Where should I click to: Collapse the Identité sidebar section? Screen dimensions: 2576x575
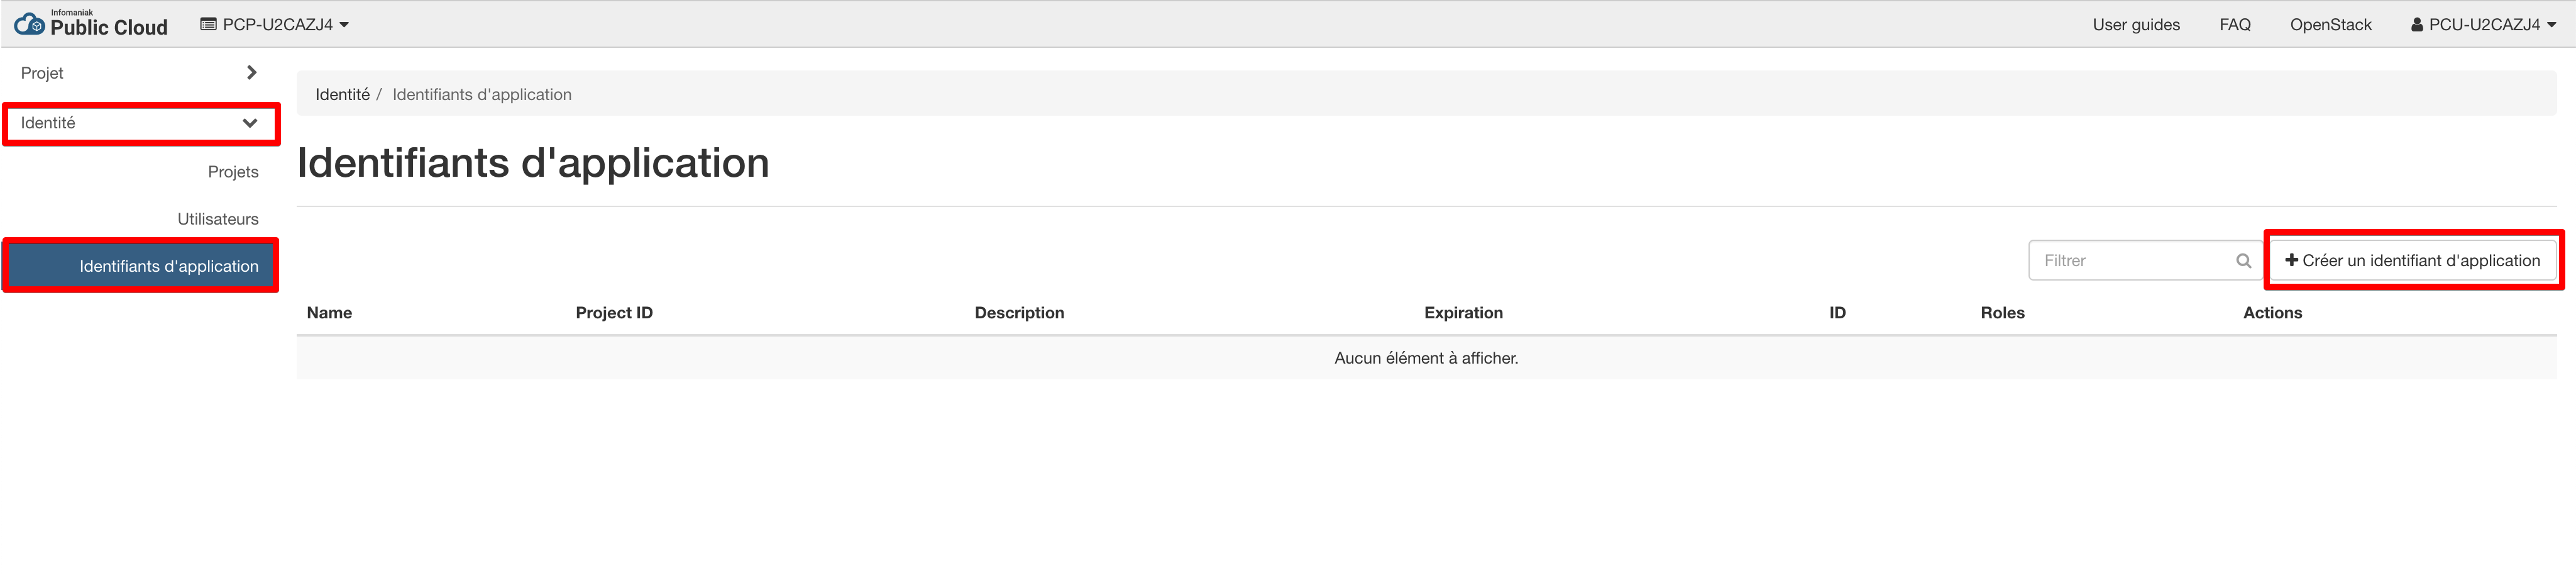click(x=139, y=123)
